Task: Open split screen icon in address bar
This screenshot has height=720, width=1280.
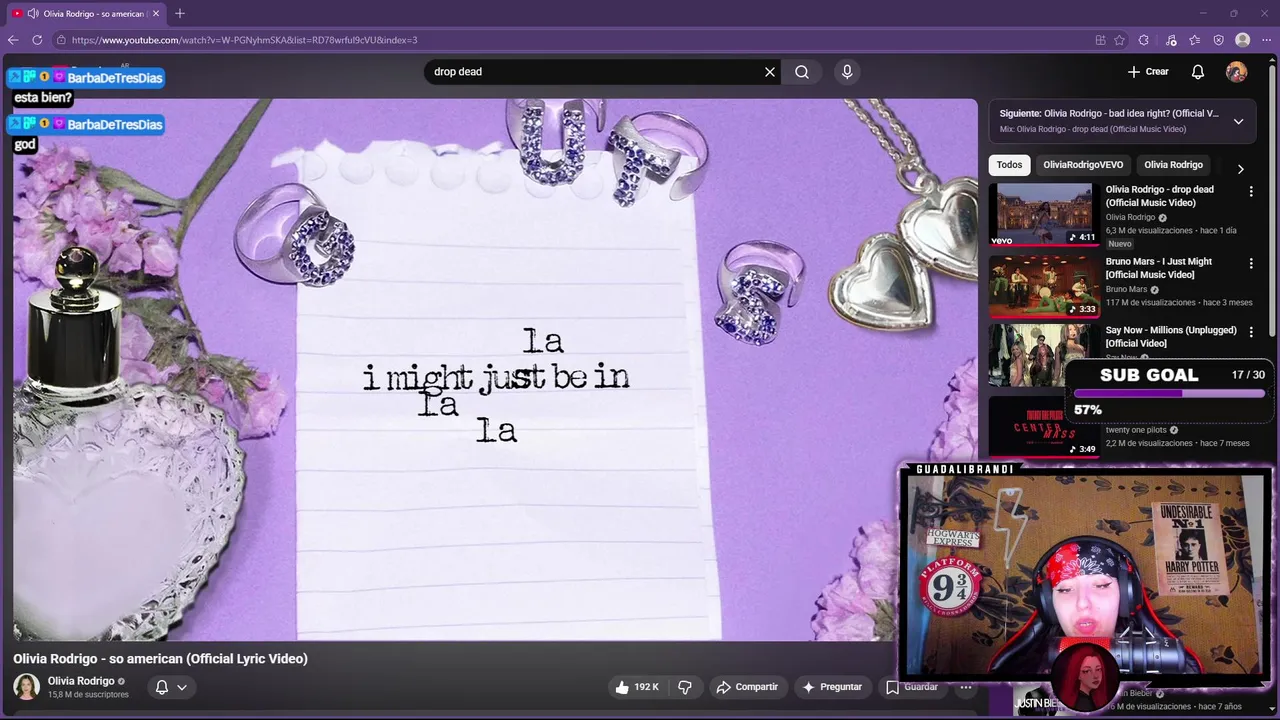Action: point(1100,40)
